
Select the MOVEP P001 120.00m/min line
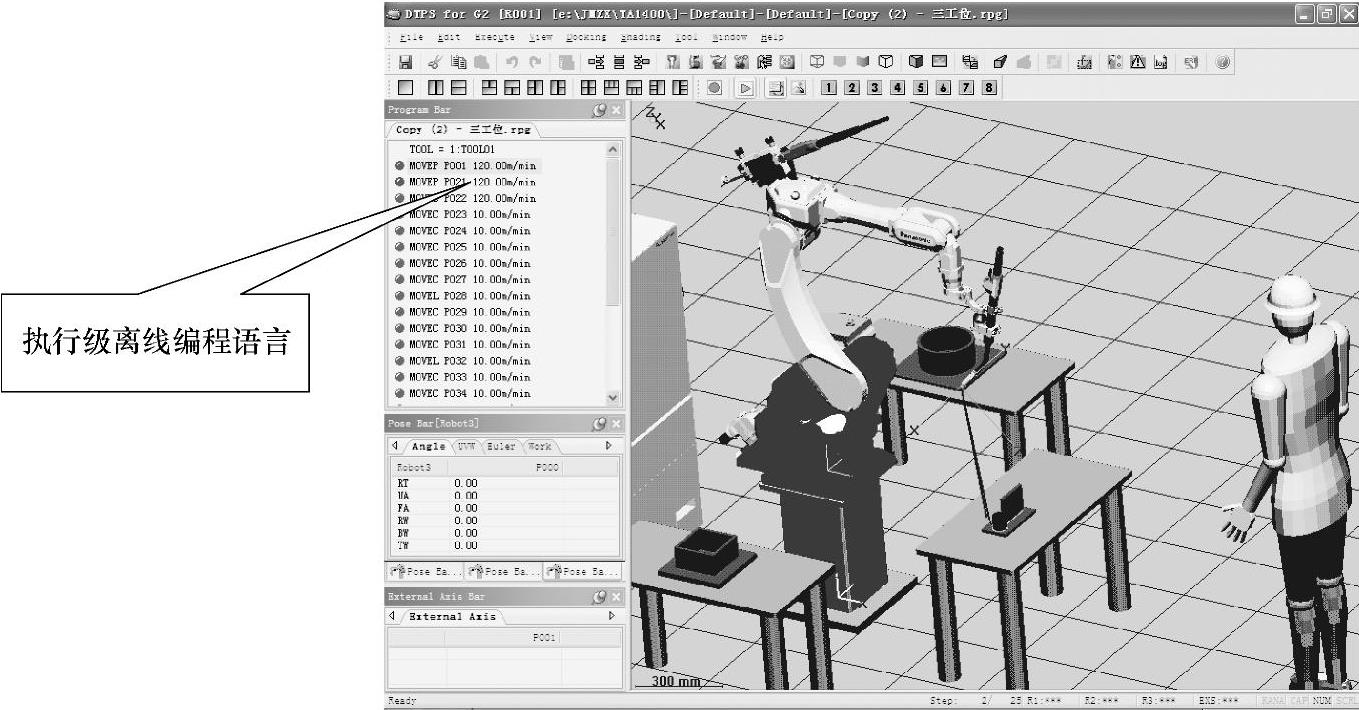tap(472, 165)
